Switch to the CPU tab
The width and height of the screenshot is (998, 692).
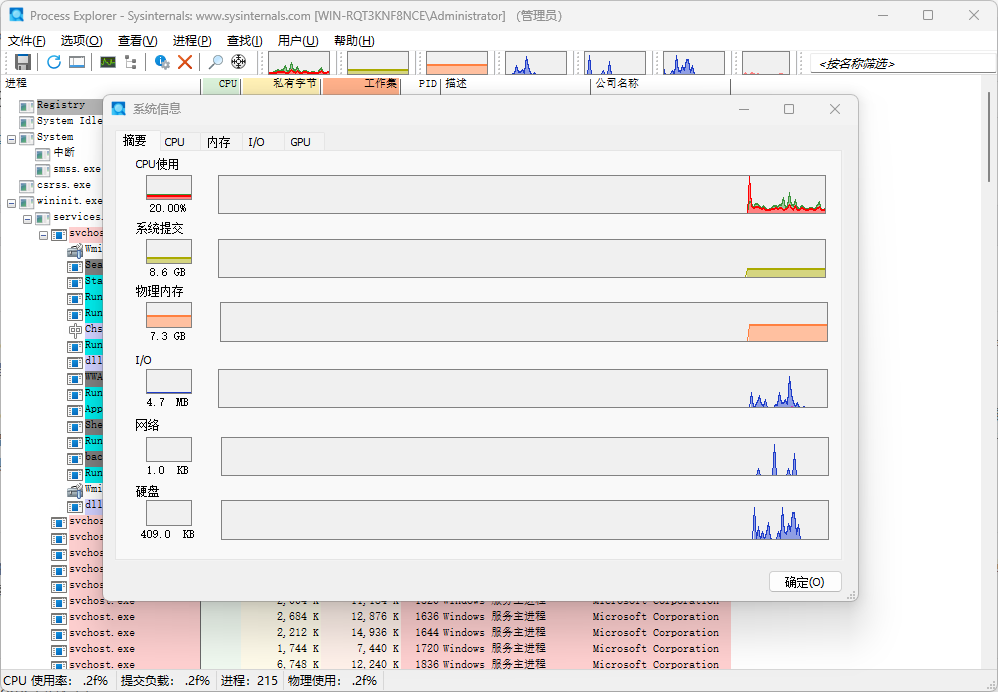click(174, 142)
